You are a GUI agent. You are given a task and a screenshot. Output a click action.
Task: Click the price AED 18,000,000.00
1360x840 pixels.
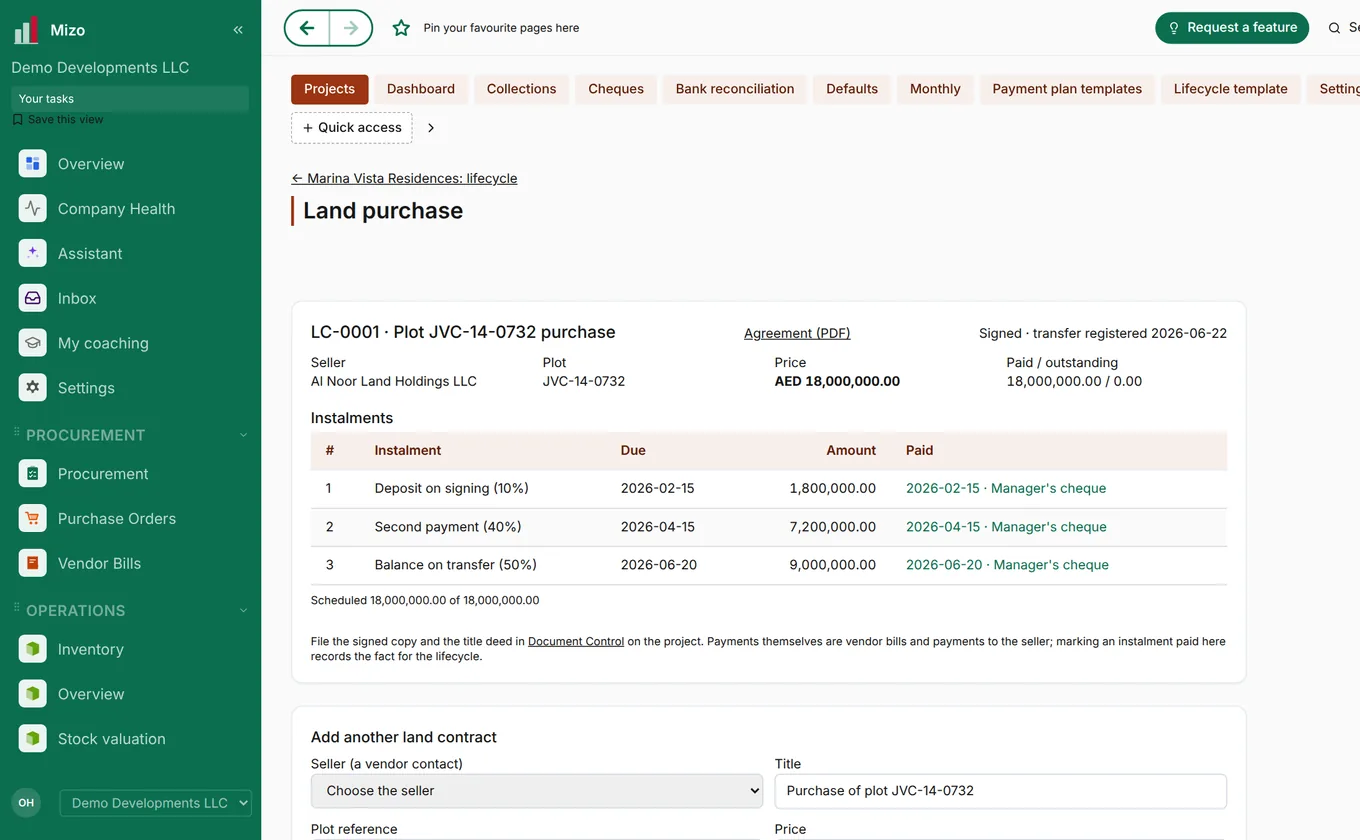[x=837, y=381]
